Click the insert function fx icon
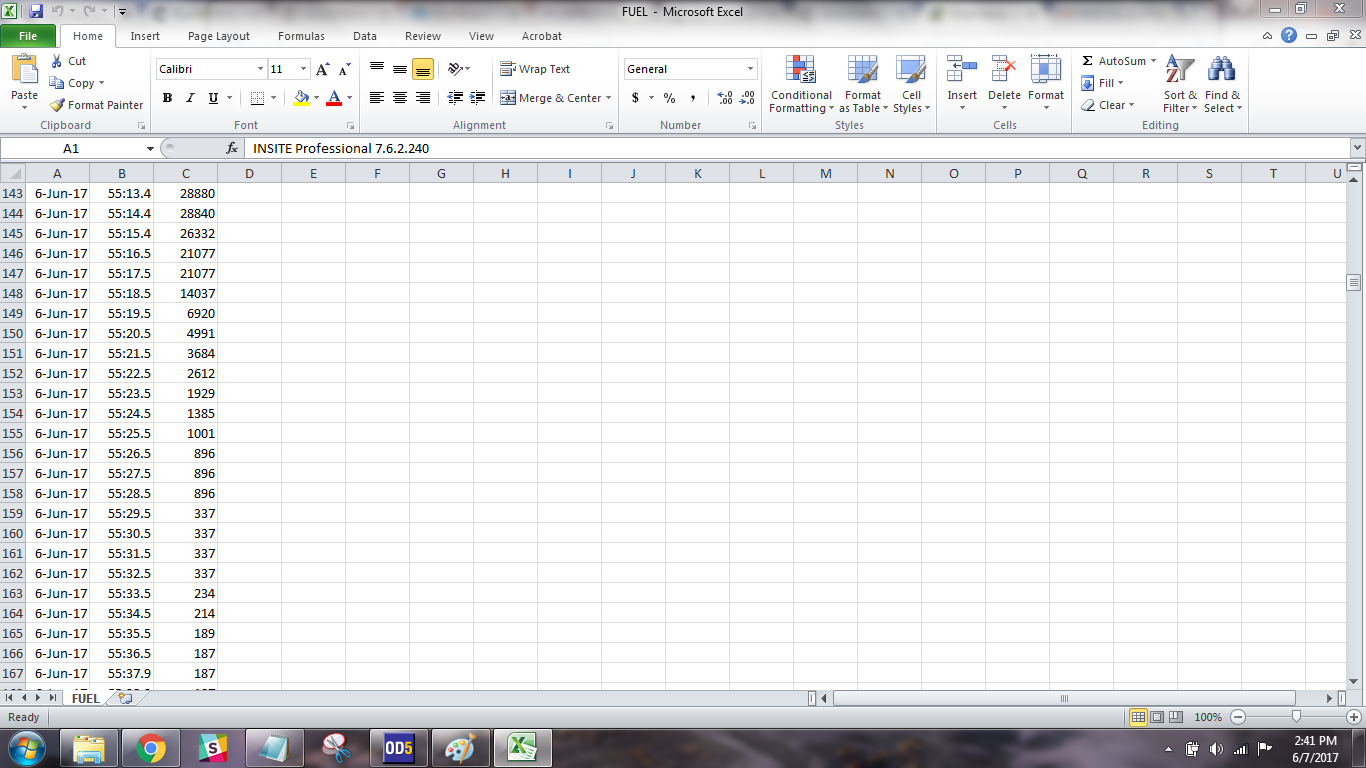The width and height of the screenshot is (1366, 768). tap(232, 148)
